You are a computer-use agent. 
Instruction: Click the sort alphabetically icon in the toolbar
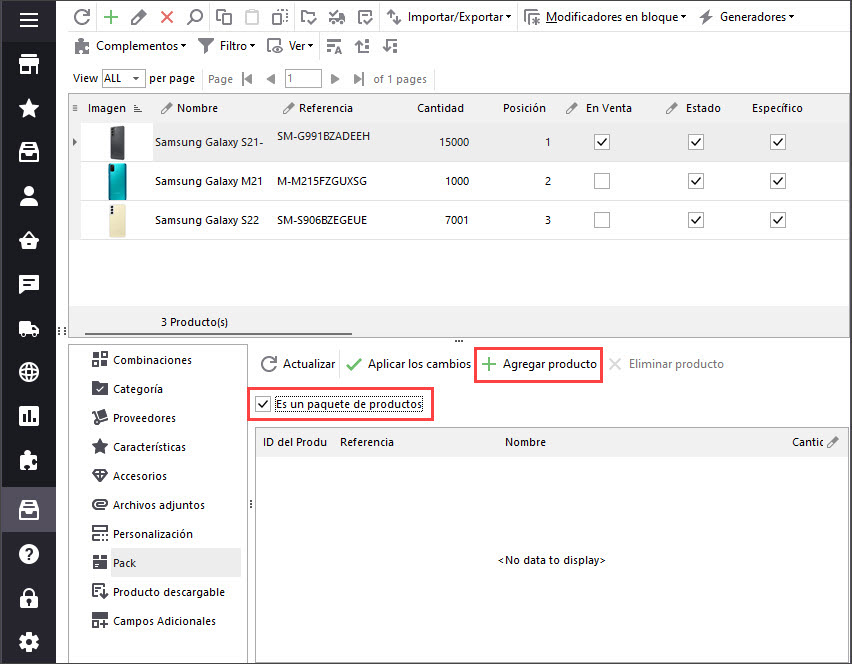point(334,46)
